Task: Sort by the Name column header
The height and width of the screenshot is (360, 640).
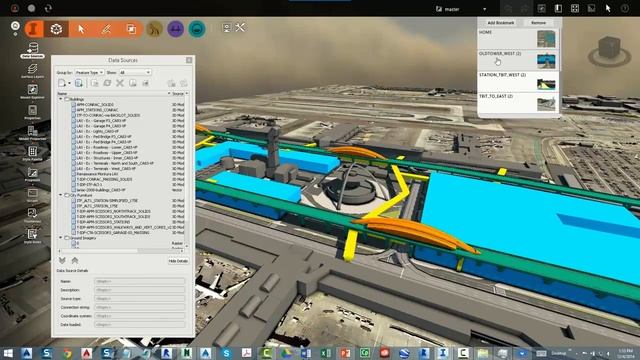Action: [x=113, y=93]
